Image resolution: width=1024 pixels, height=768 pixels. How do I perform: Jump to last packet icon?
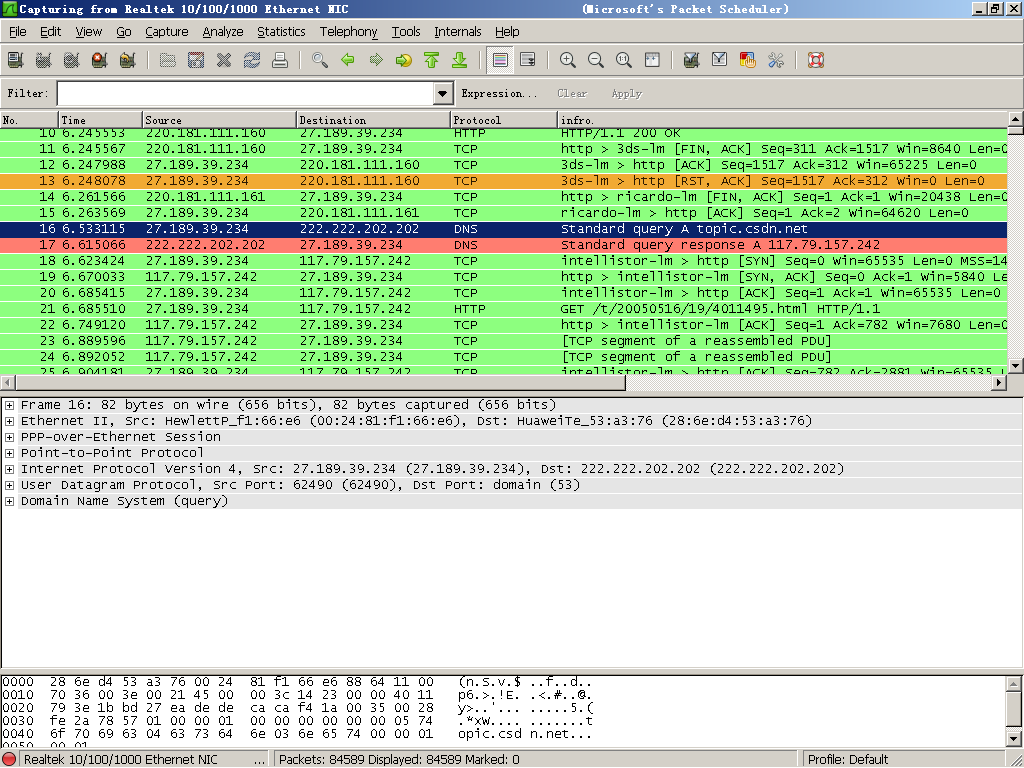point(460,60)
